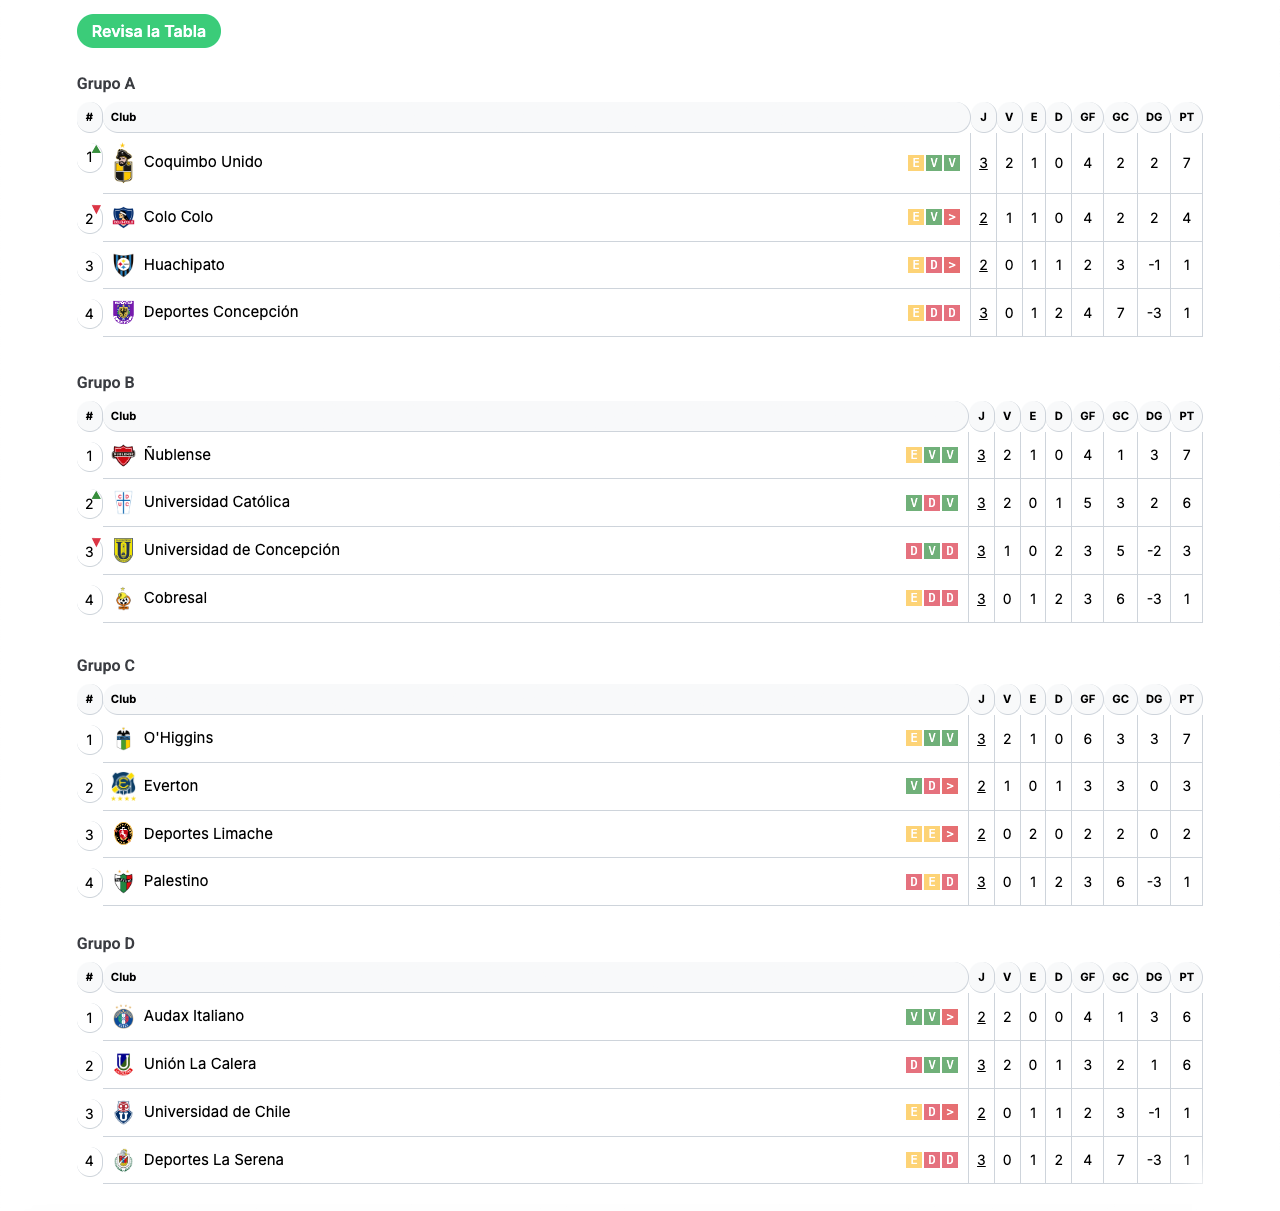Click Audax Italiano's matches played number
1280x1211 pixels.
point(981,1017)
